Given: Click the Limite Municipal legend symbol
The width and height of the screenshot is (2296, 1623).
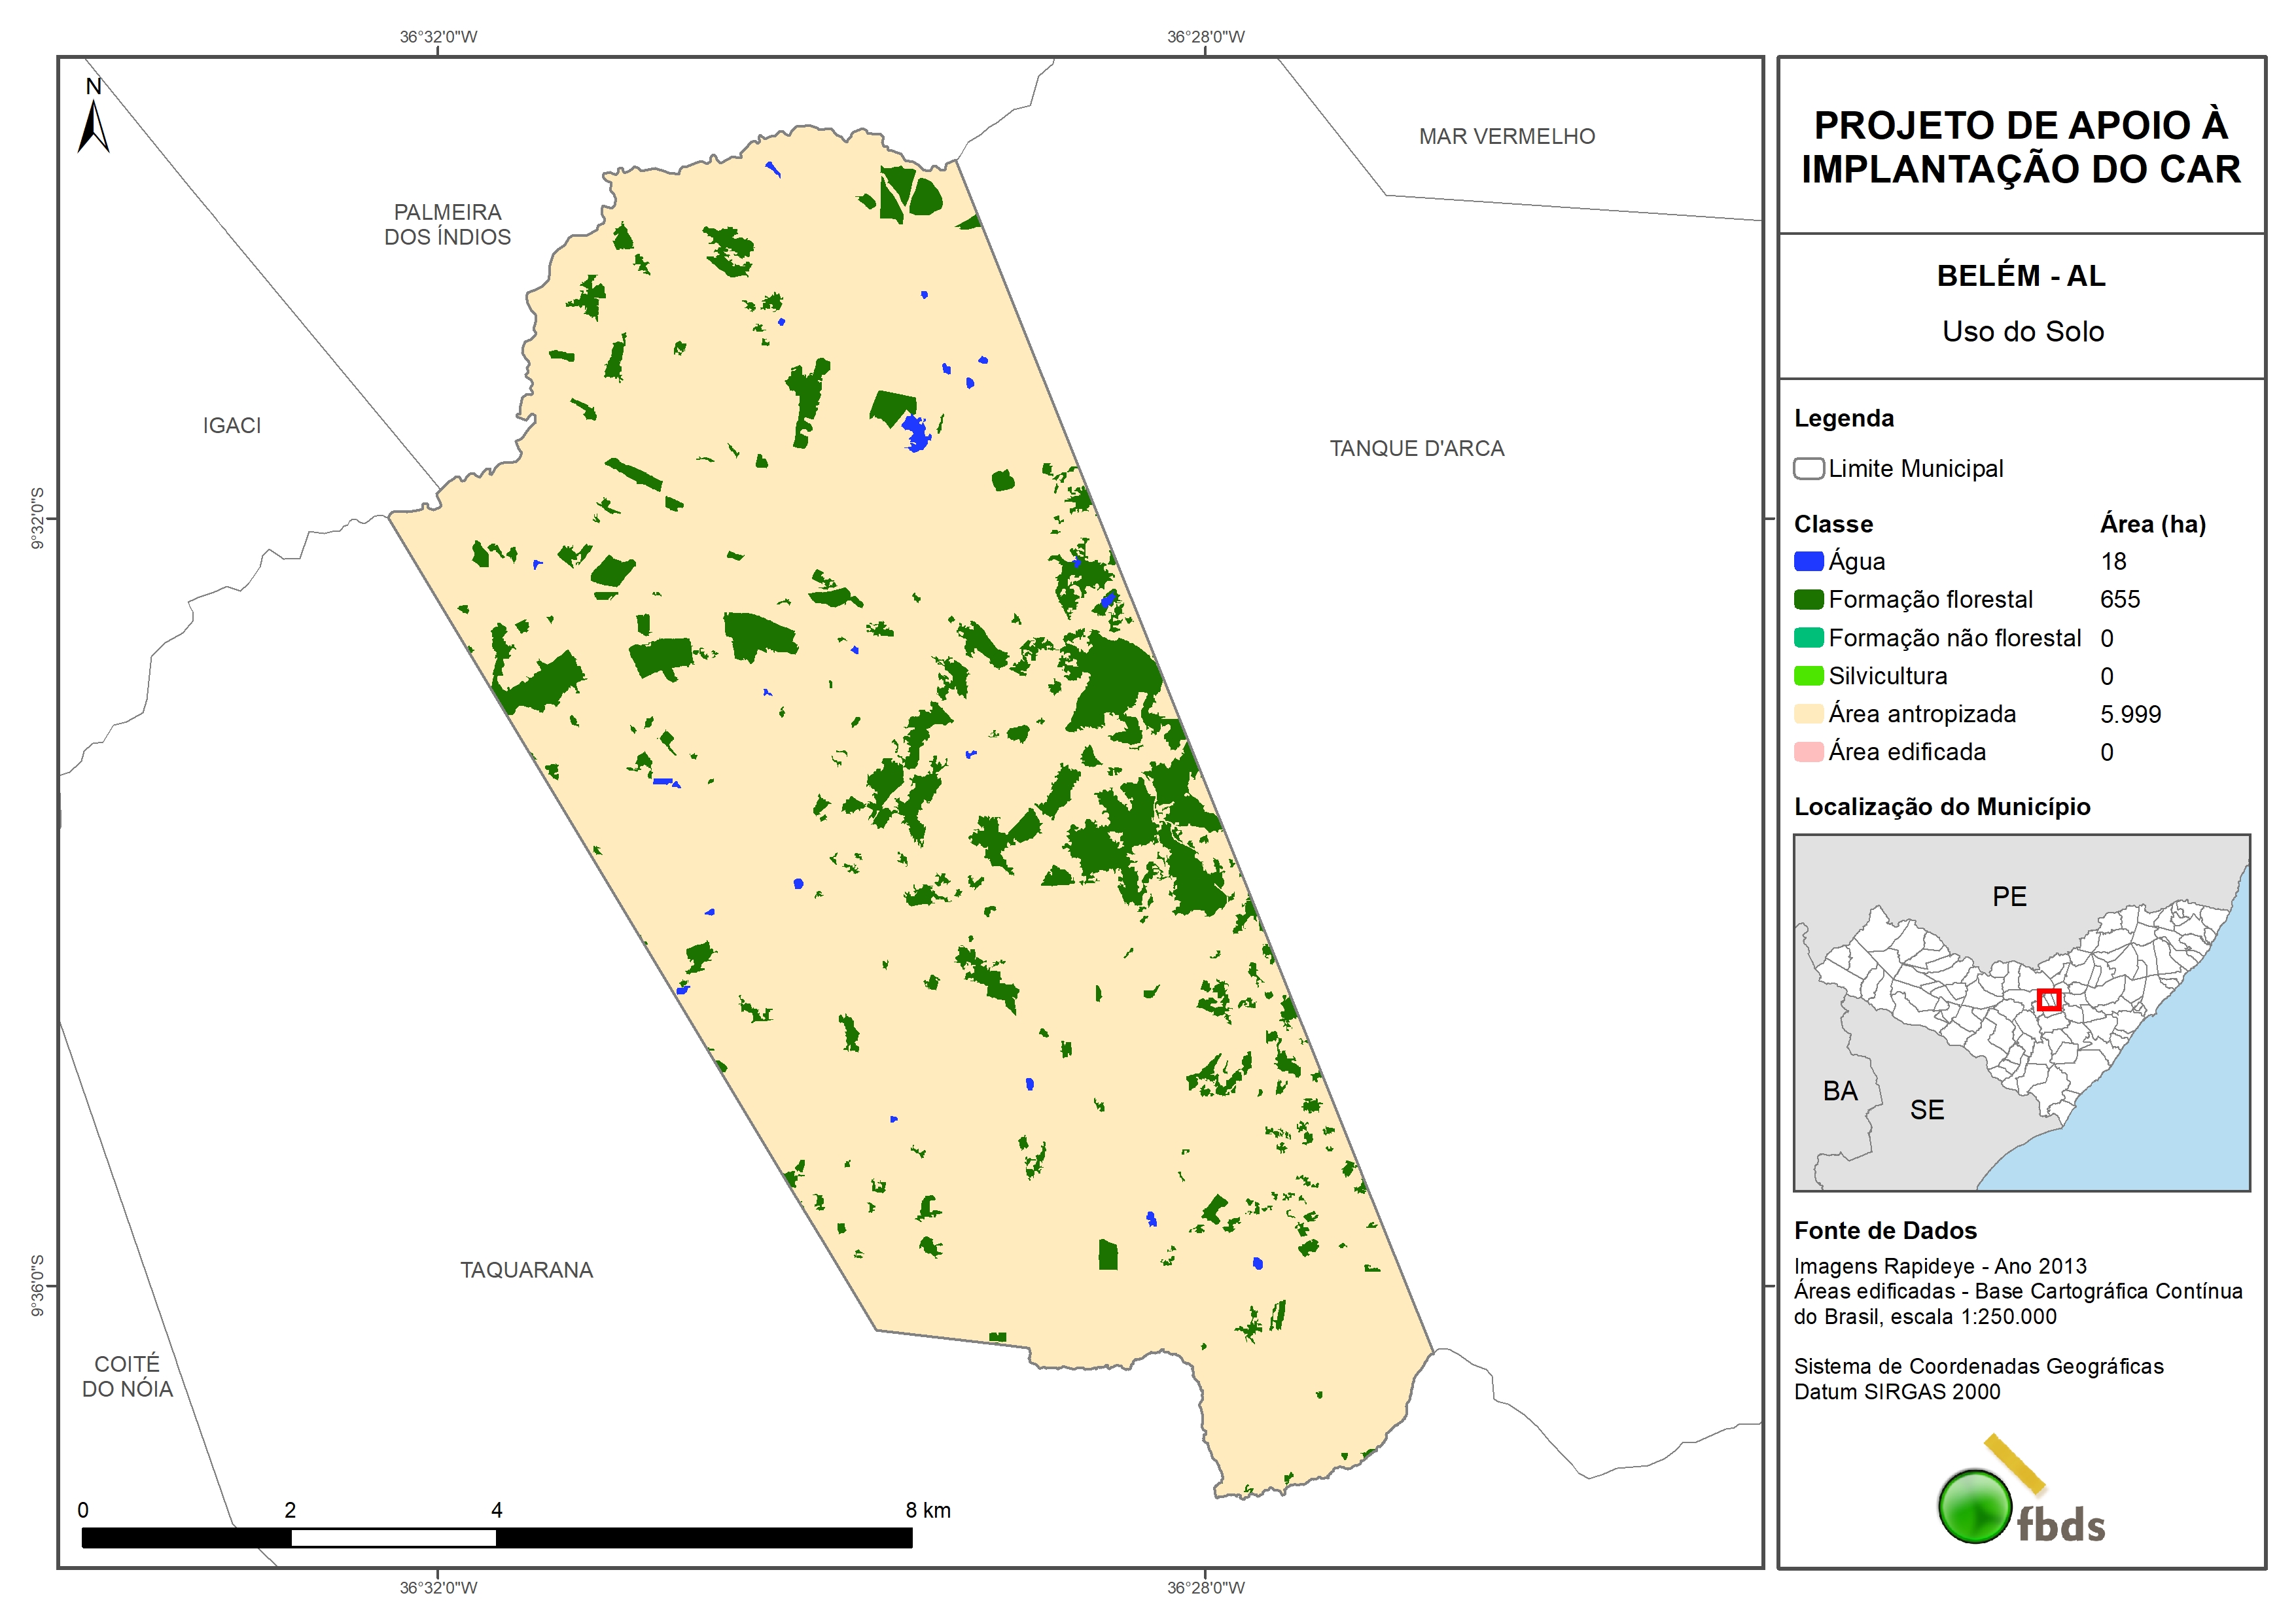Looking at the screenshot, I should pyautogui.click(x=1808, y=468).
